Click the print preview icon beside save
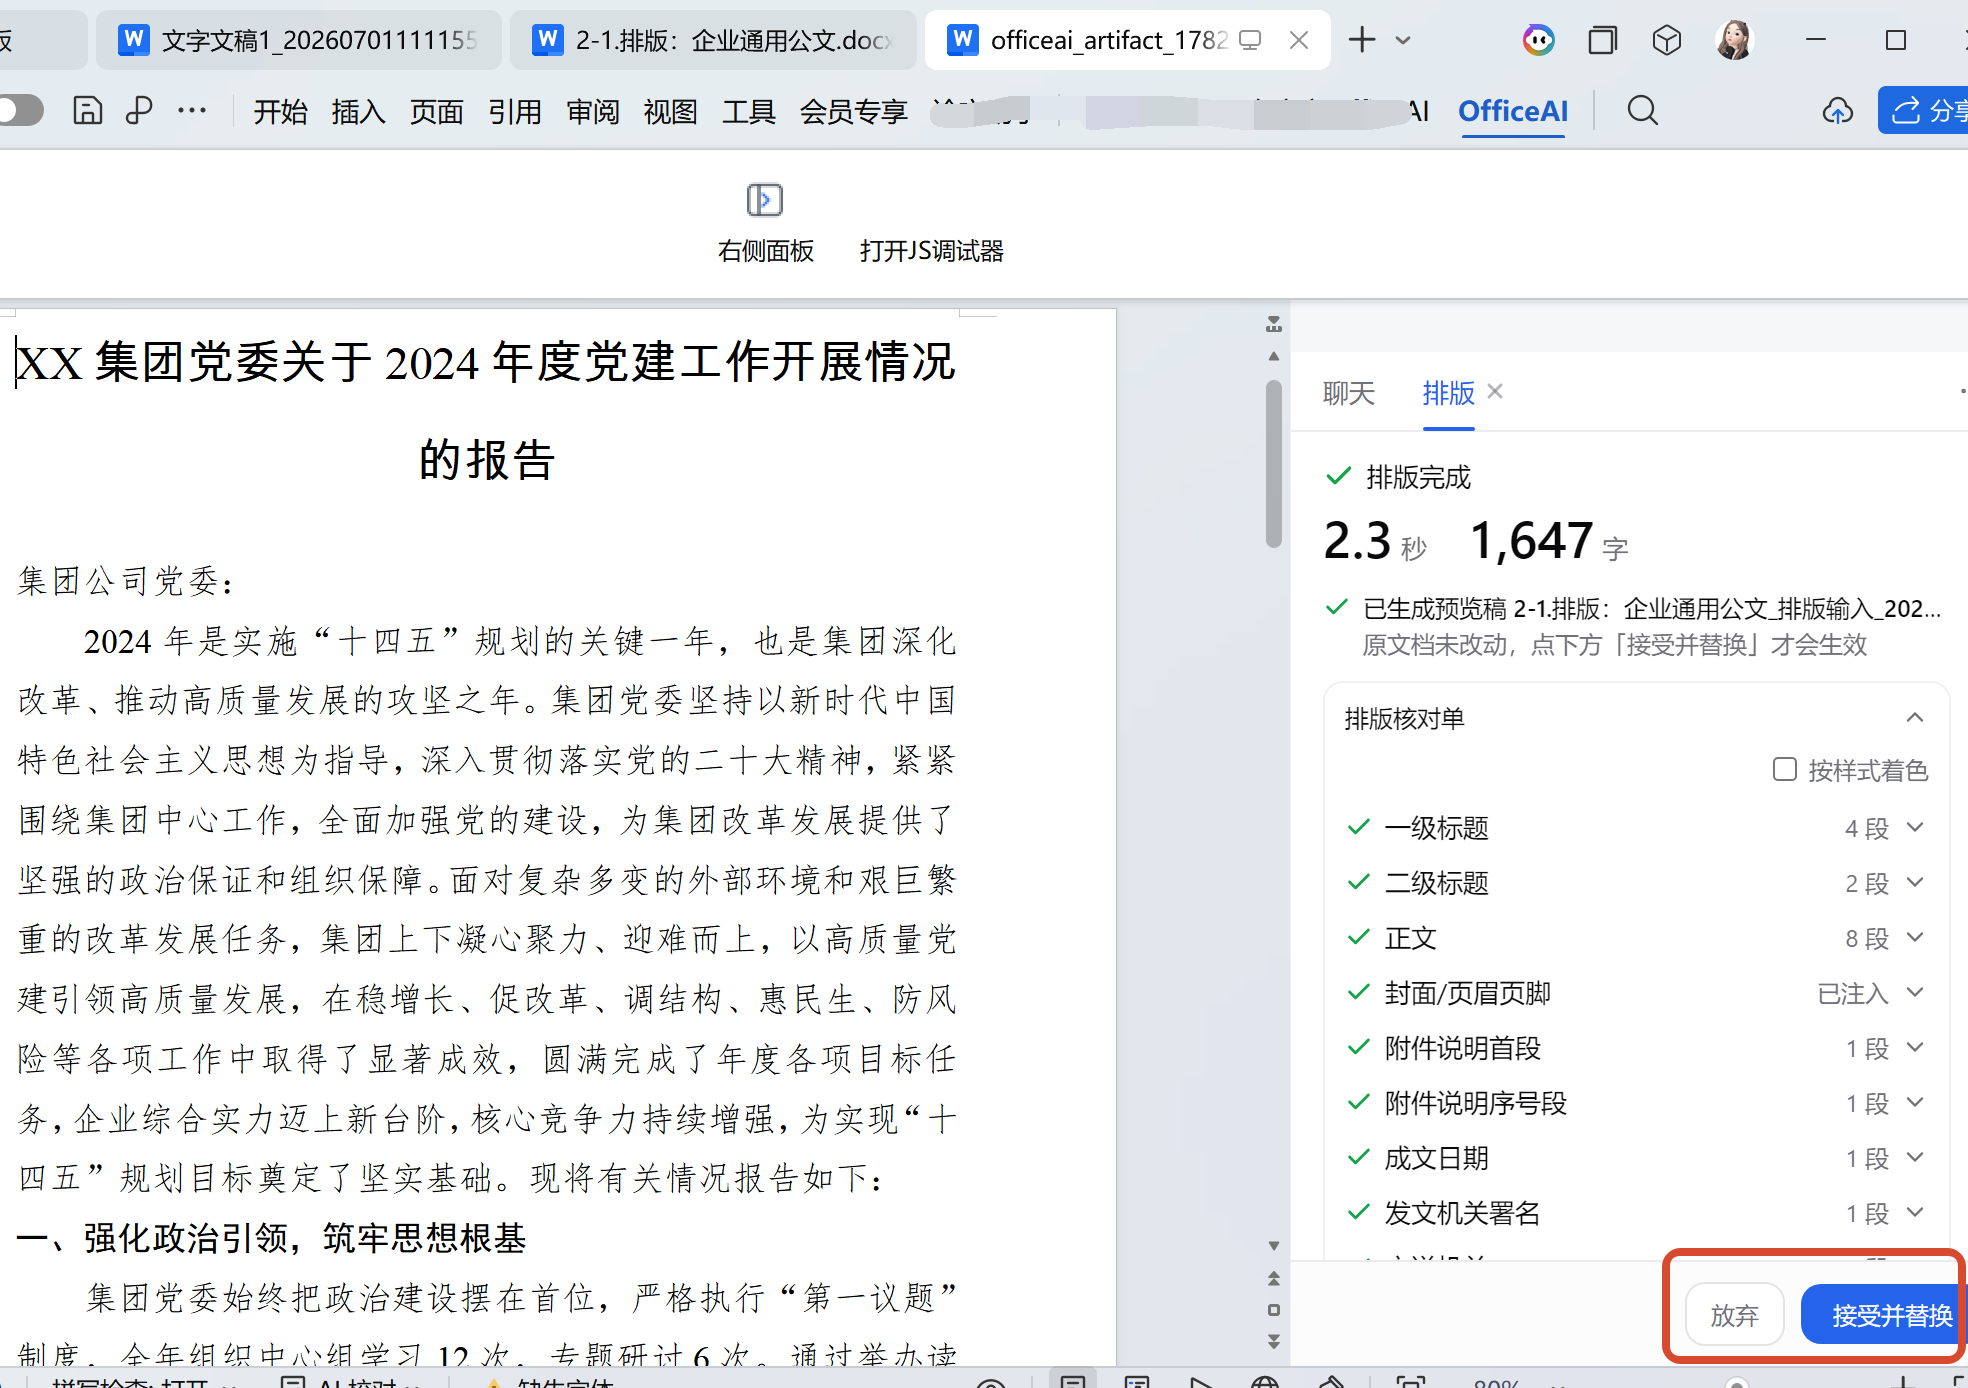 coord(139,110)
